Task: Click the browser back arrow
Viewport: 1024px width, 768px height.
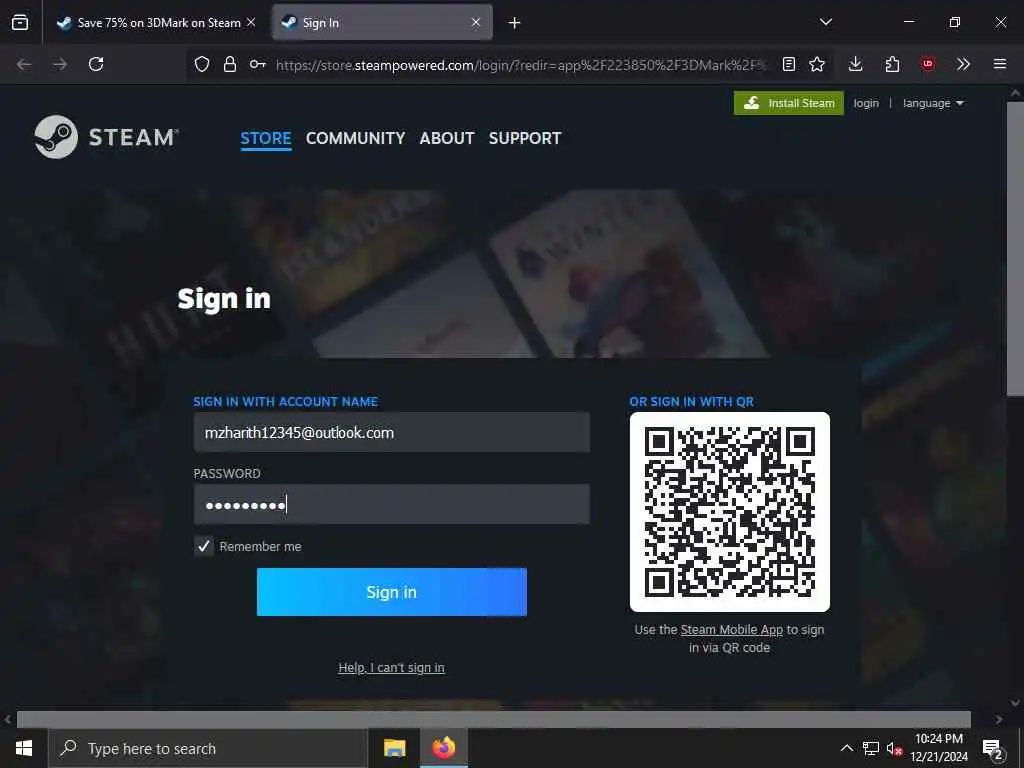Action: click(x=24, y=64)
